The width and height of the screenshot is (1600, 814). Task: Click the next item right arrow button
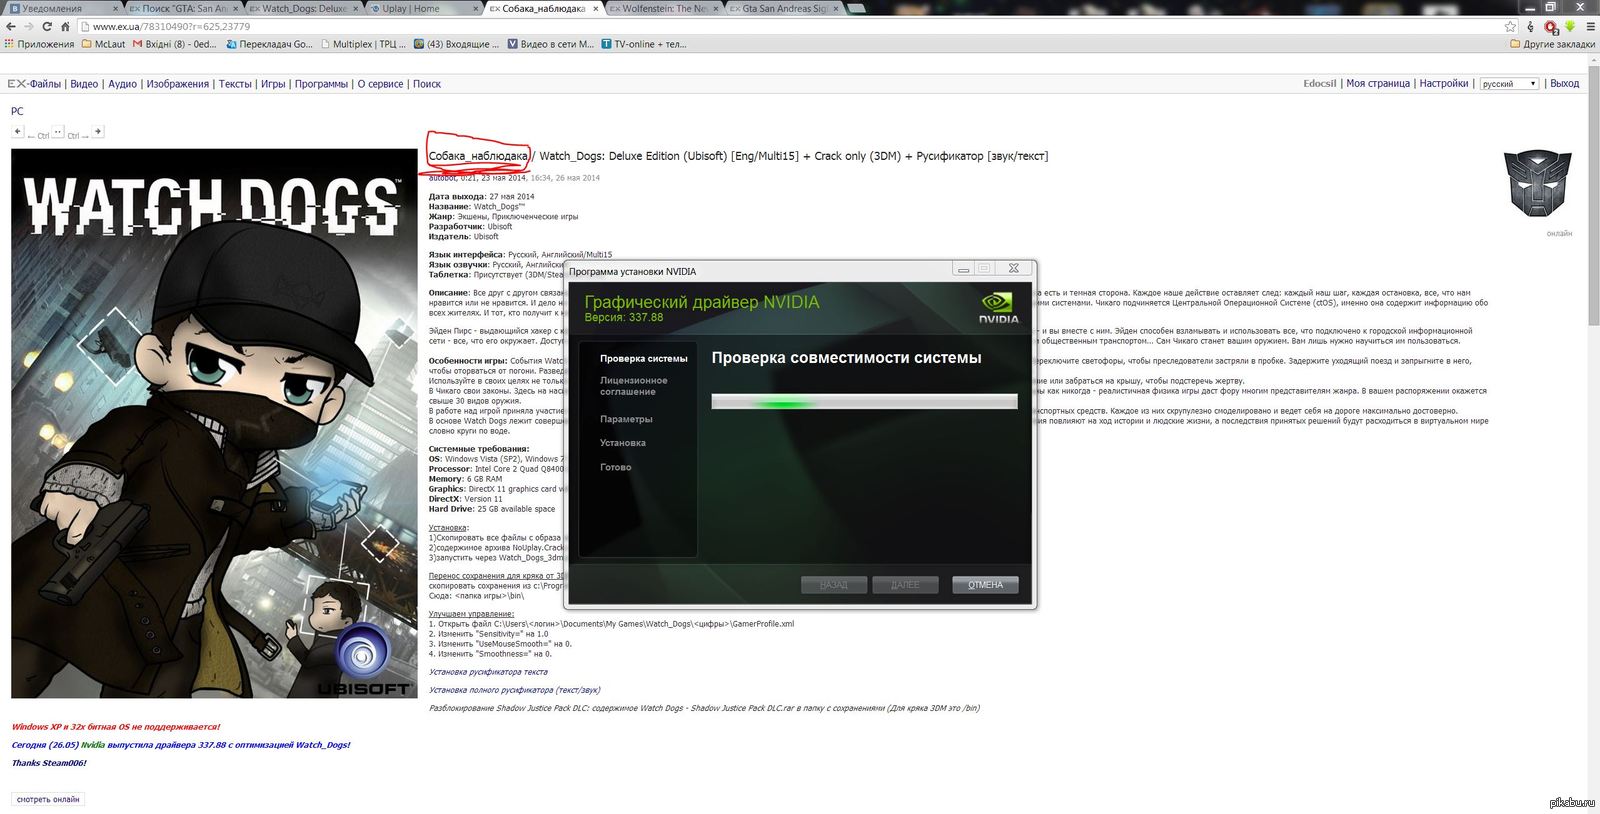(98, 132)
